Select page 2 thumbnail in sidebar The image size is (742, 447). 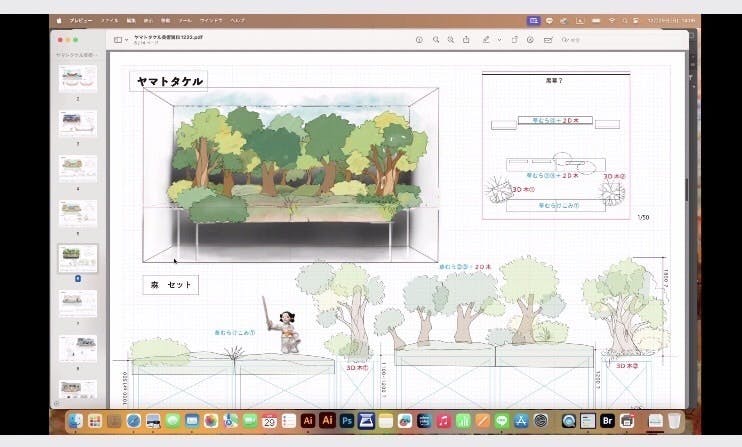tap(78, 78)
